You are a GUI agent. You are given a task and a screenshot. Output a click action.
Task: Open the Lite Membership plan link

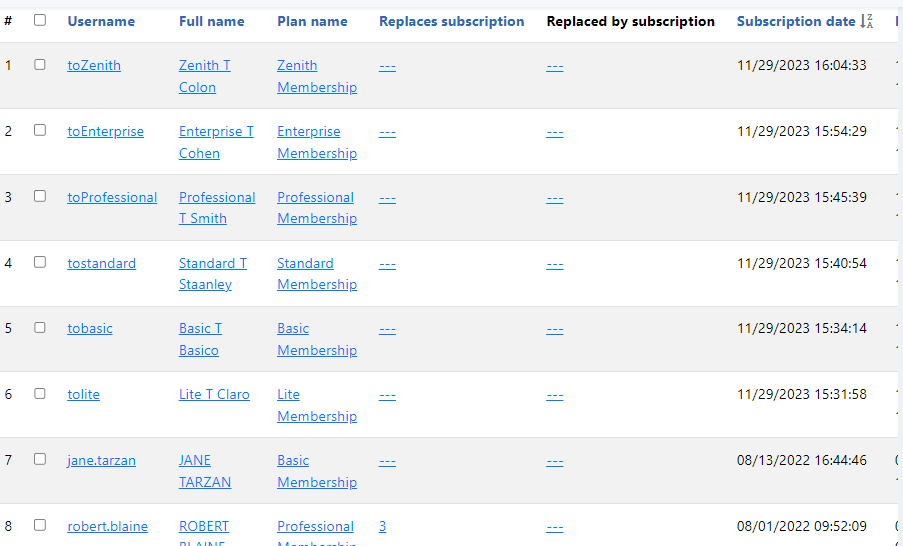pos(317,405)
